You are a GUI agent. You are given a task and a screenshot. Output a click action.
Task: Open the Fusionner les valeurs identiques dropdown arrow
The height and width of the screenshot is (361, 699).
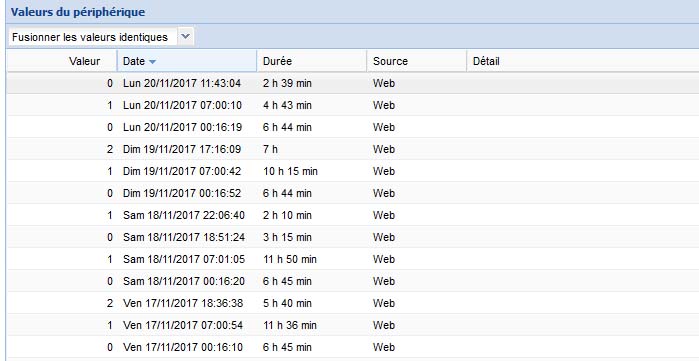[x=185, y=37]
